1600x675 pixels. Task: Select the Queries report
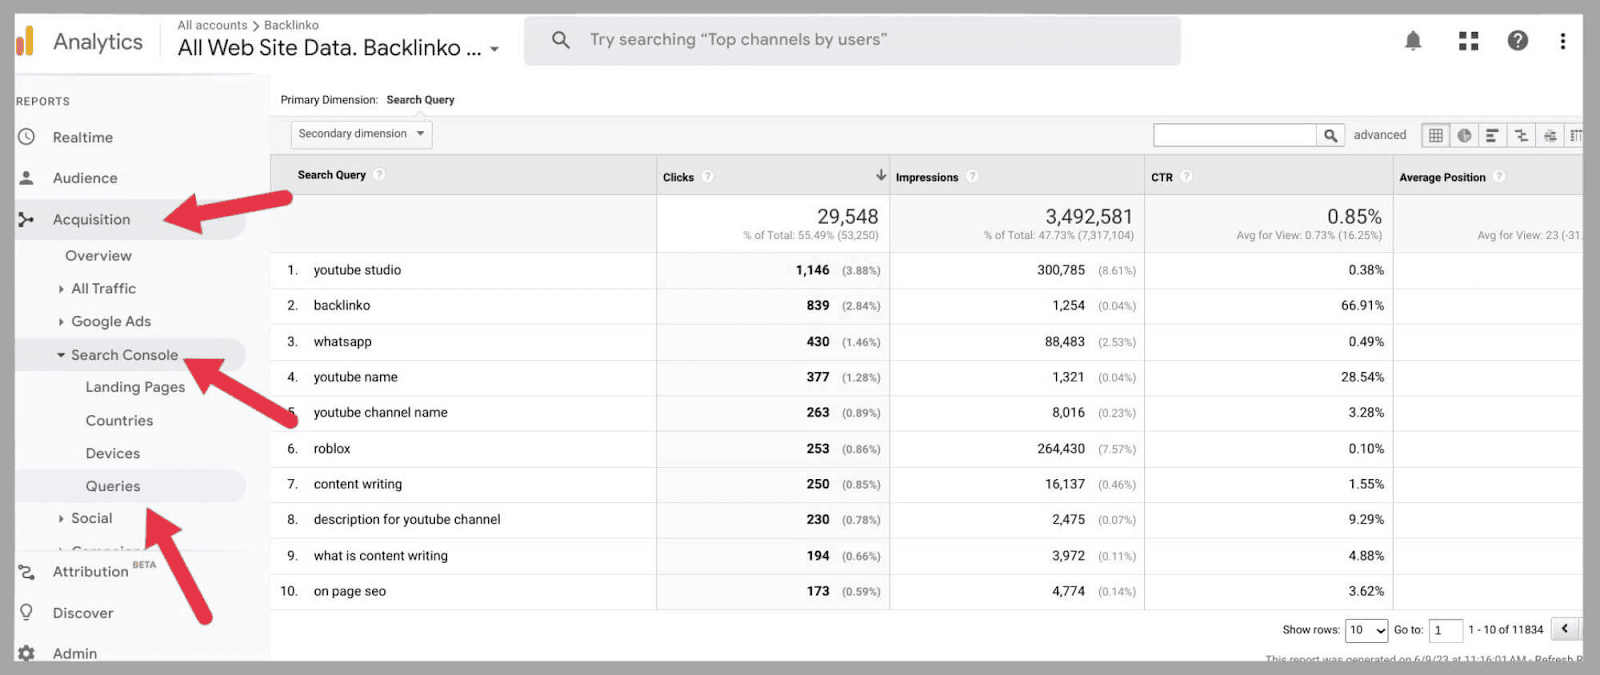[x=113, y=487]
